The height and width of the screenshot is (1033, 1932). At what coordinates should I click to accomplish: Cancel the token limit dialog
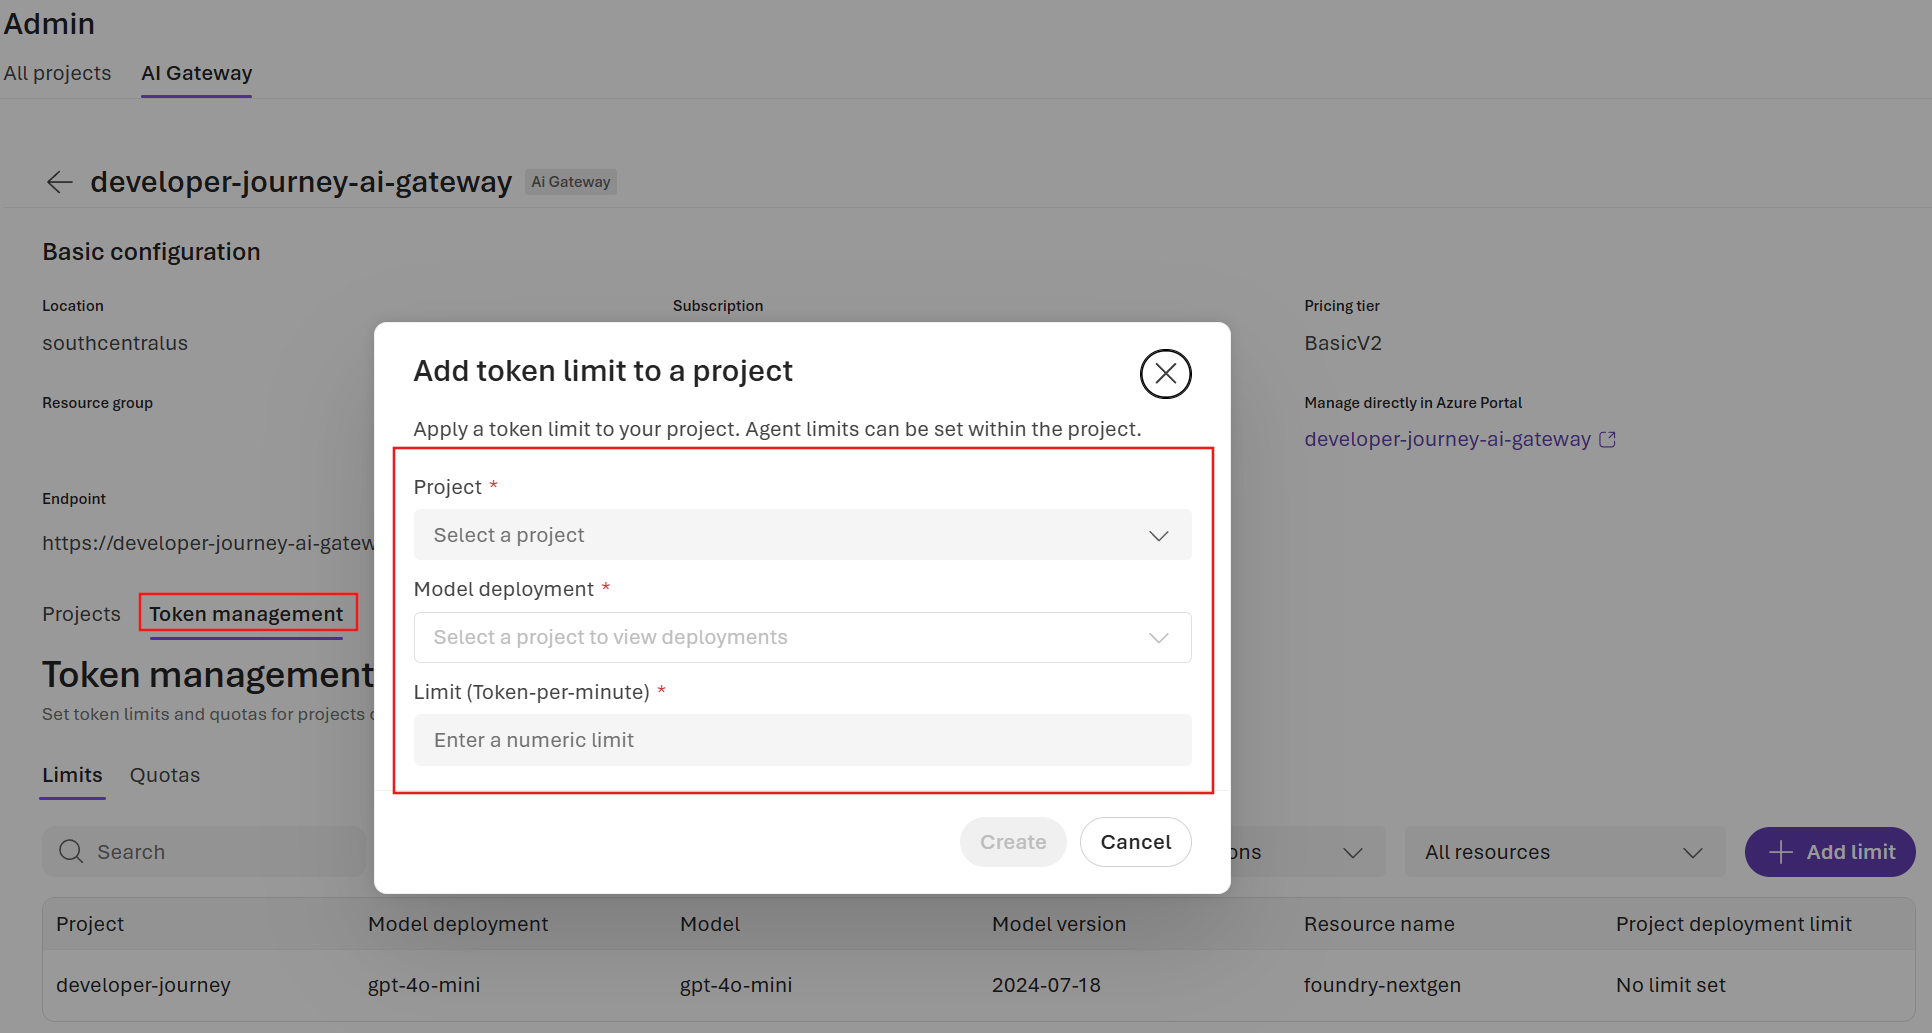pyautogui.click(x=1136, y=842)
